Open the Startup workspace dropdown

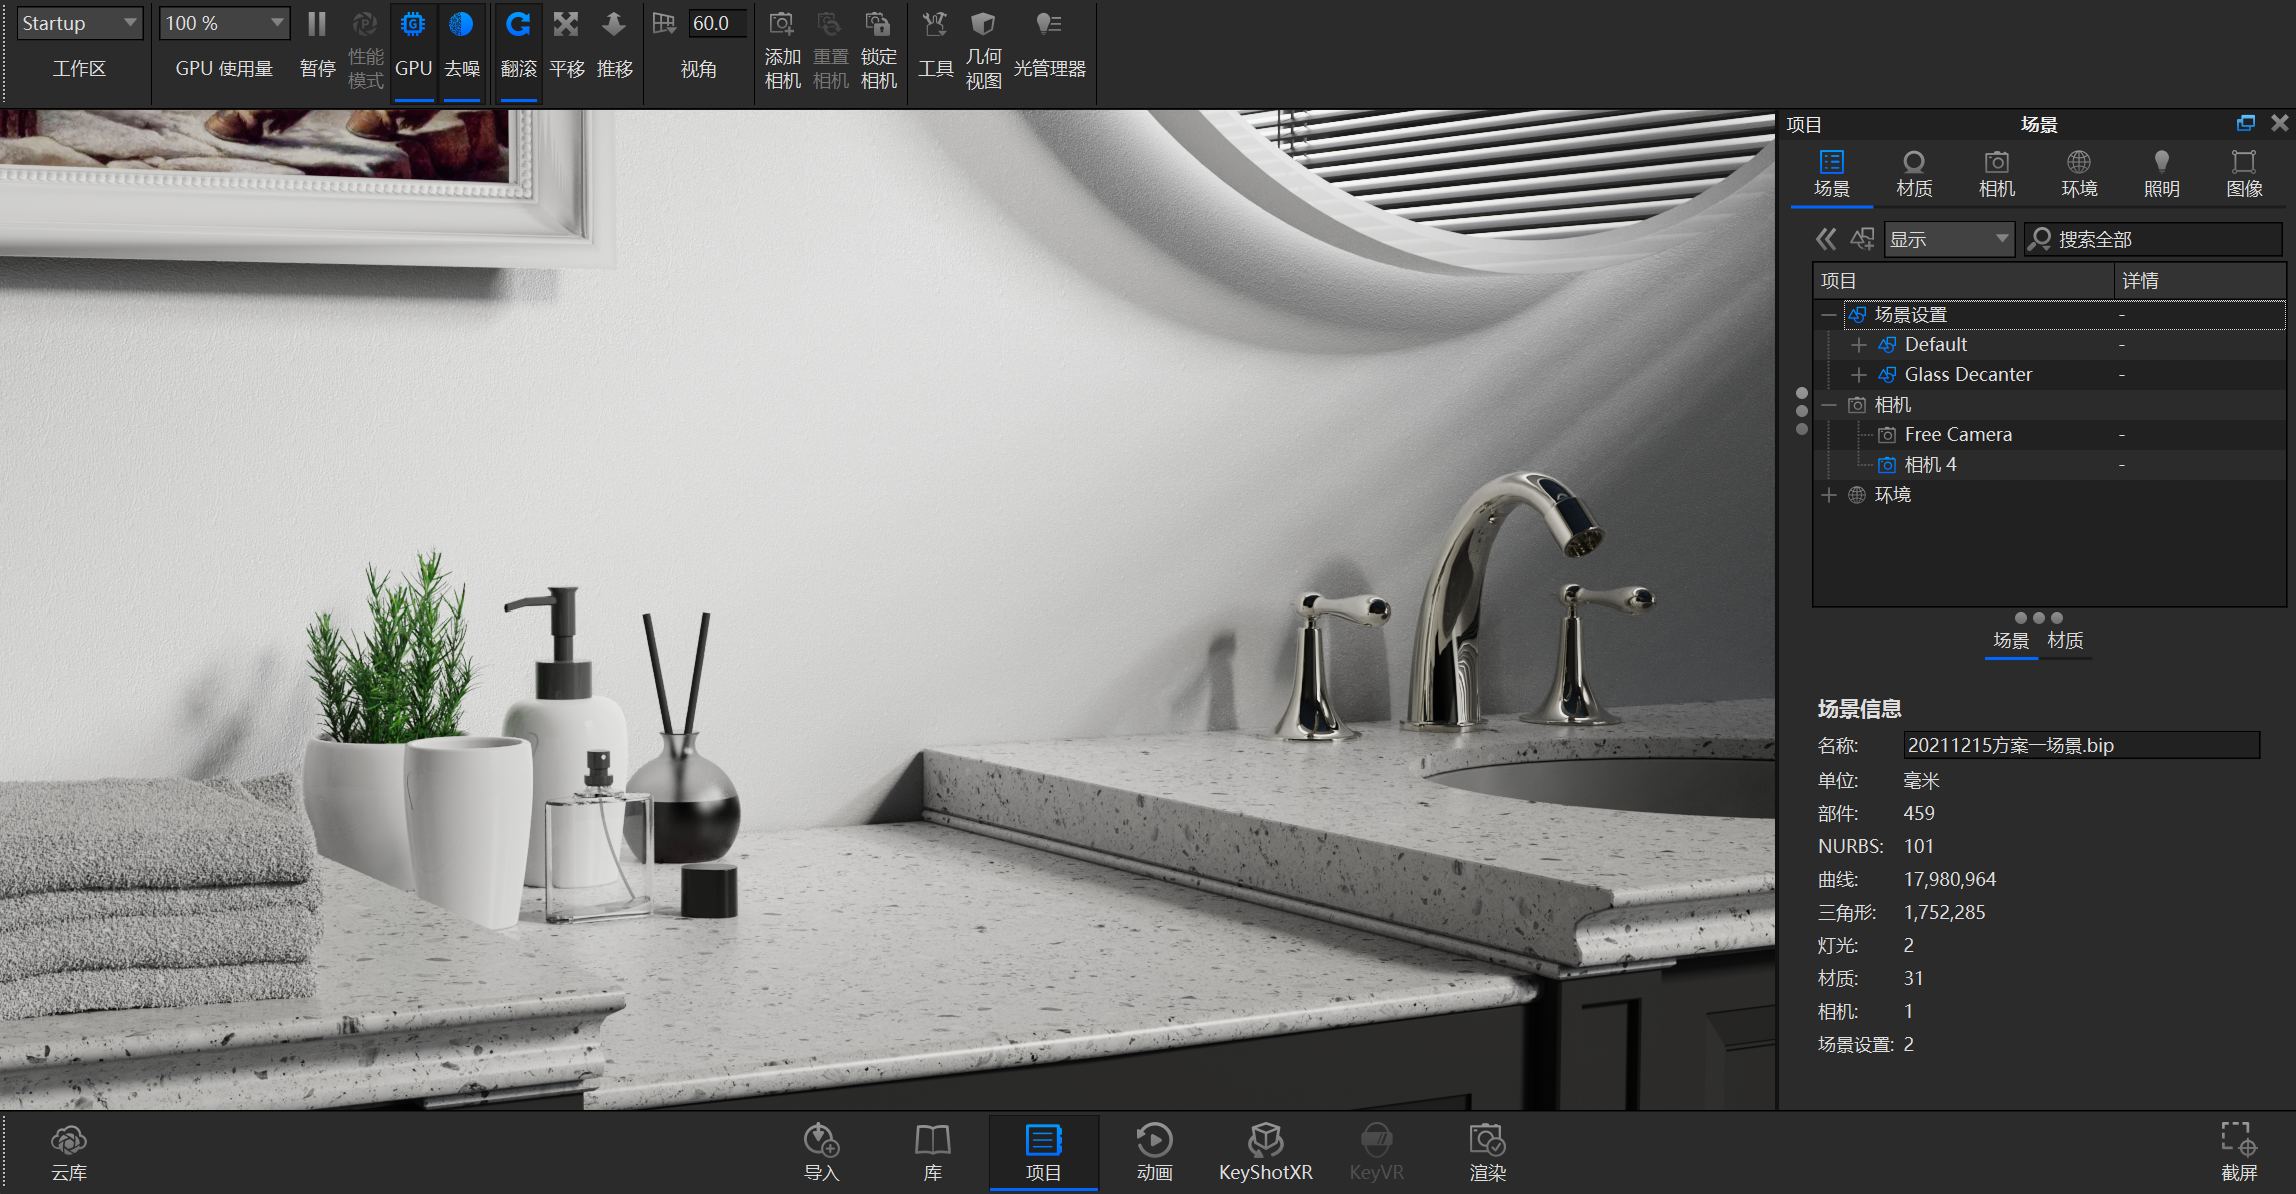tap(80, 23)
